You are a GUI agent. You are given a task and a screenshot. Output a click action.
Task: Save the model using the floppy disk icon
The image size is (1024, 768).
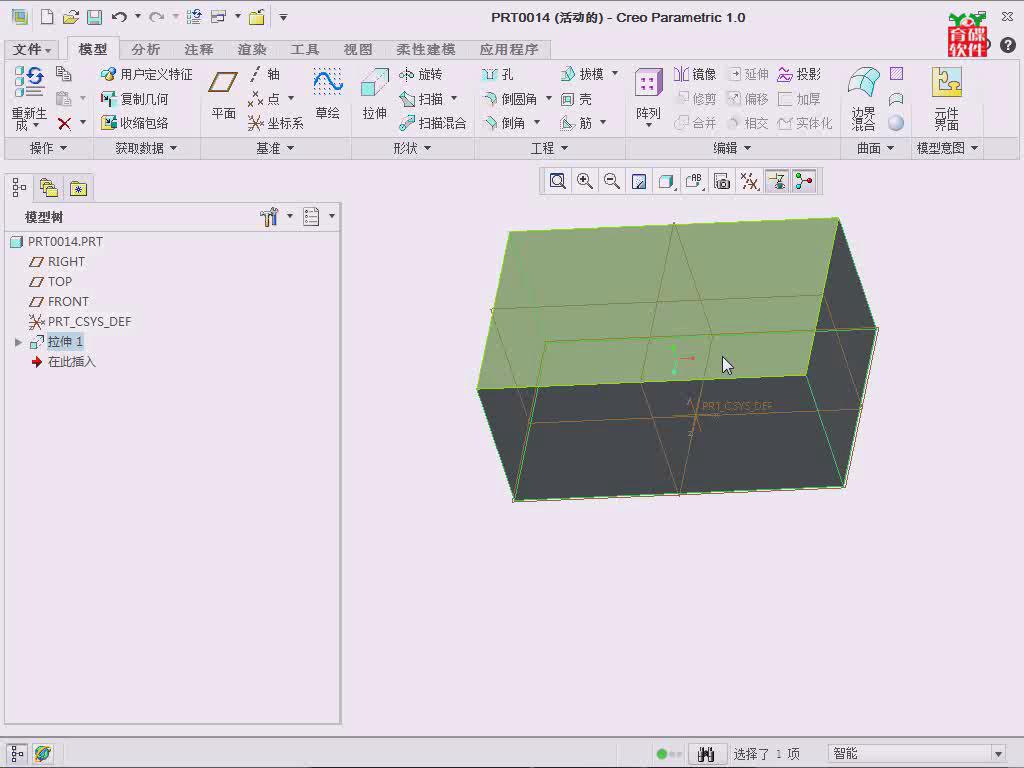coord(95,17)
